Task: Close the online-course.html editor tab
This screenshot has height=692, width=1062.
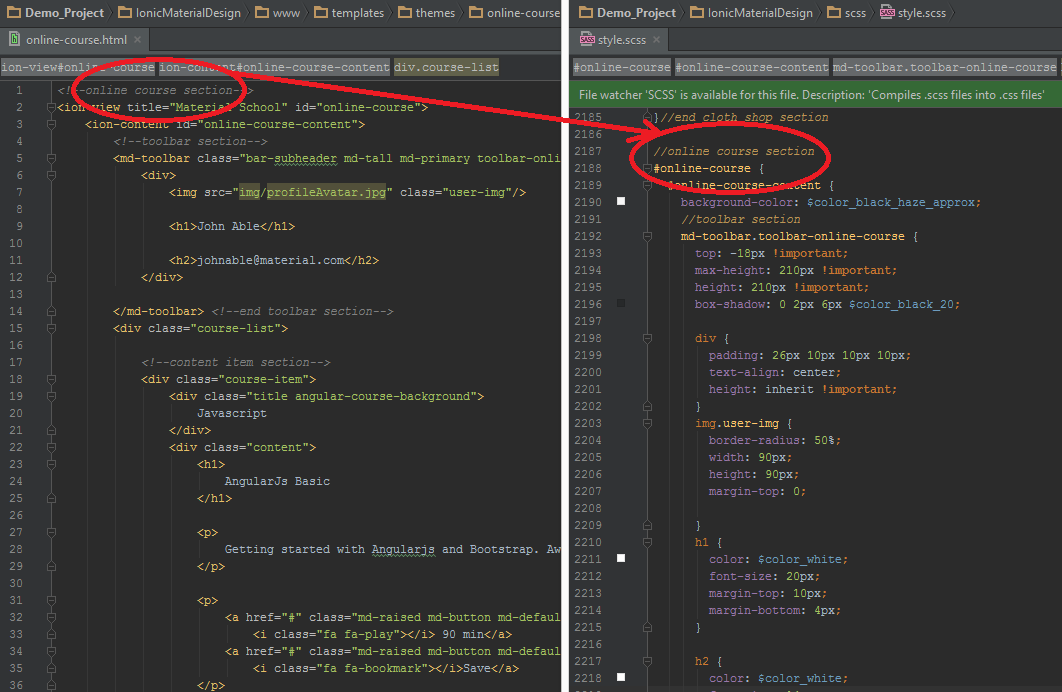Action: click(139, 40)
